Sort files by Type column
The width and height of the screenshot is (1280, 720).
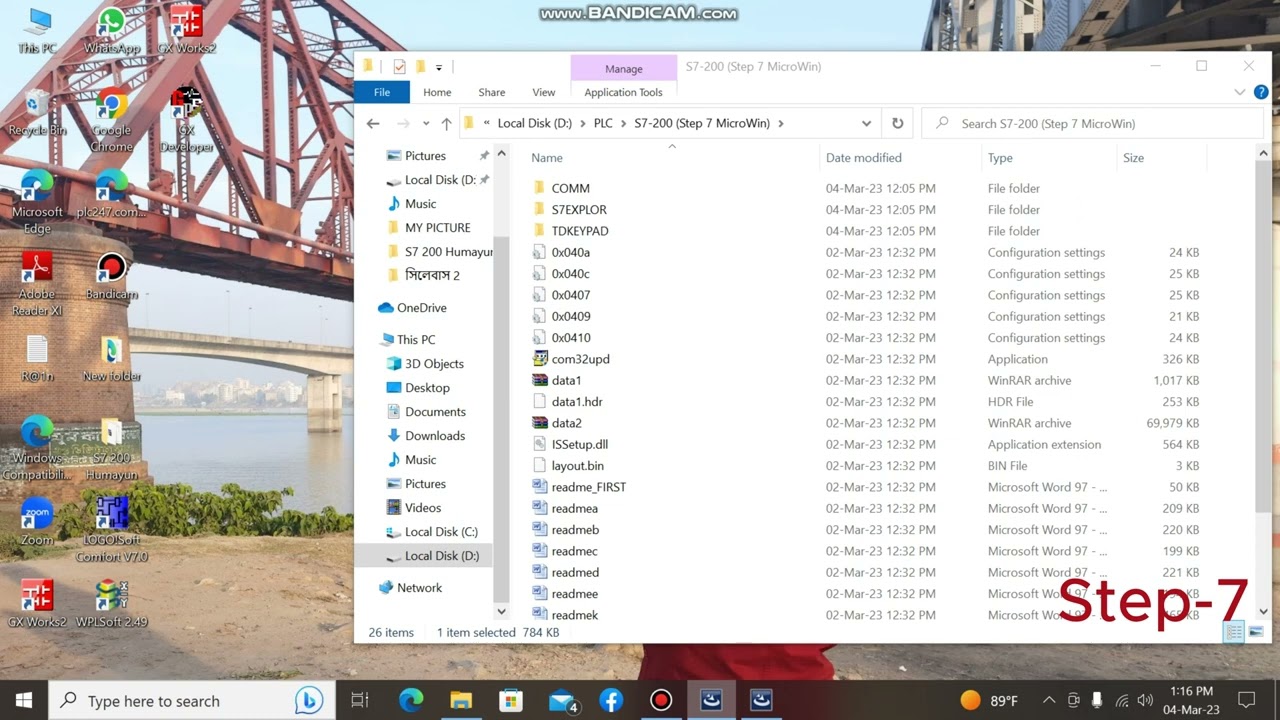click(1000, 158)
